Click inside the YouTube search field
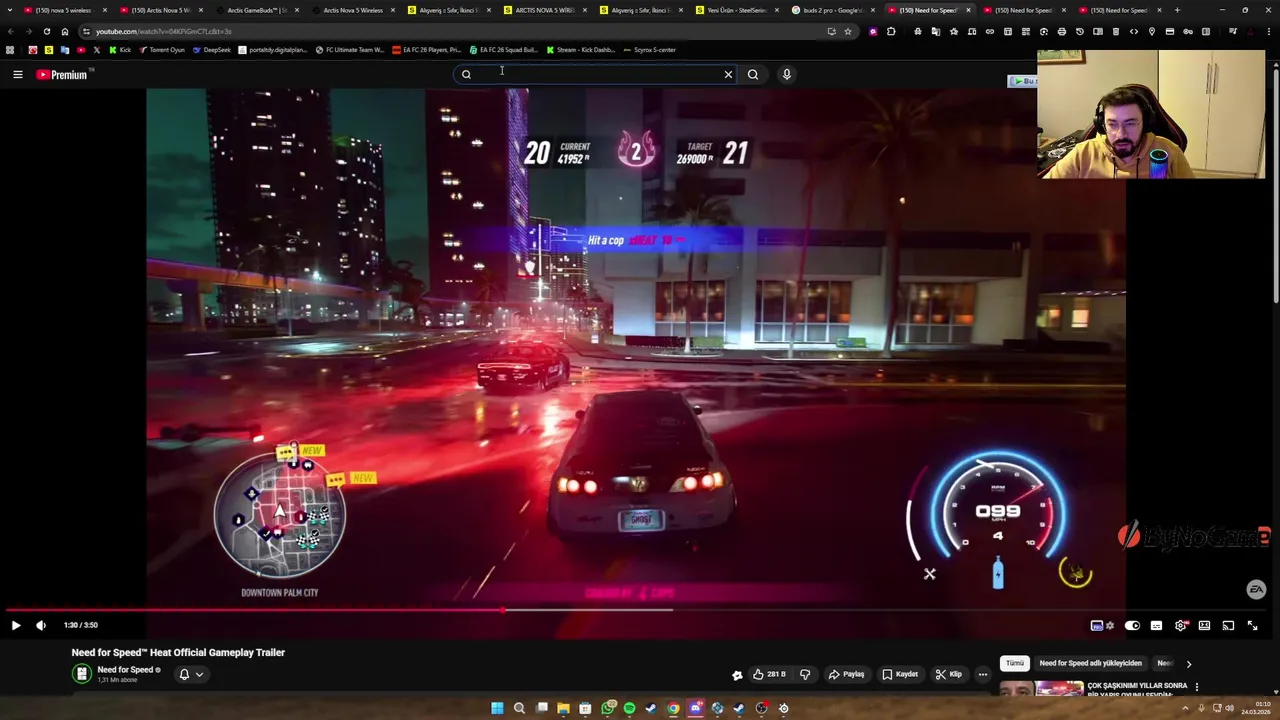Screen dimensions: 1280x720 (x=595, y=74)
